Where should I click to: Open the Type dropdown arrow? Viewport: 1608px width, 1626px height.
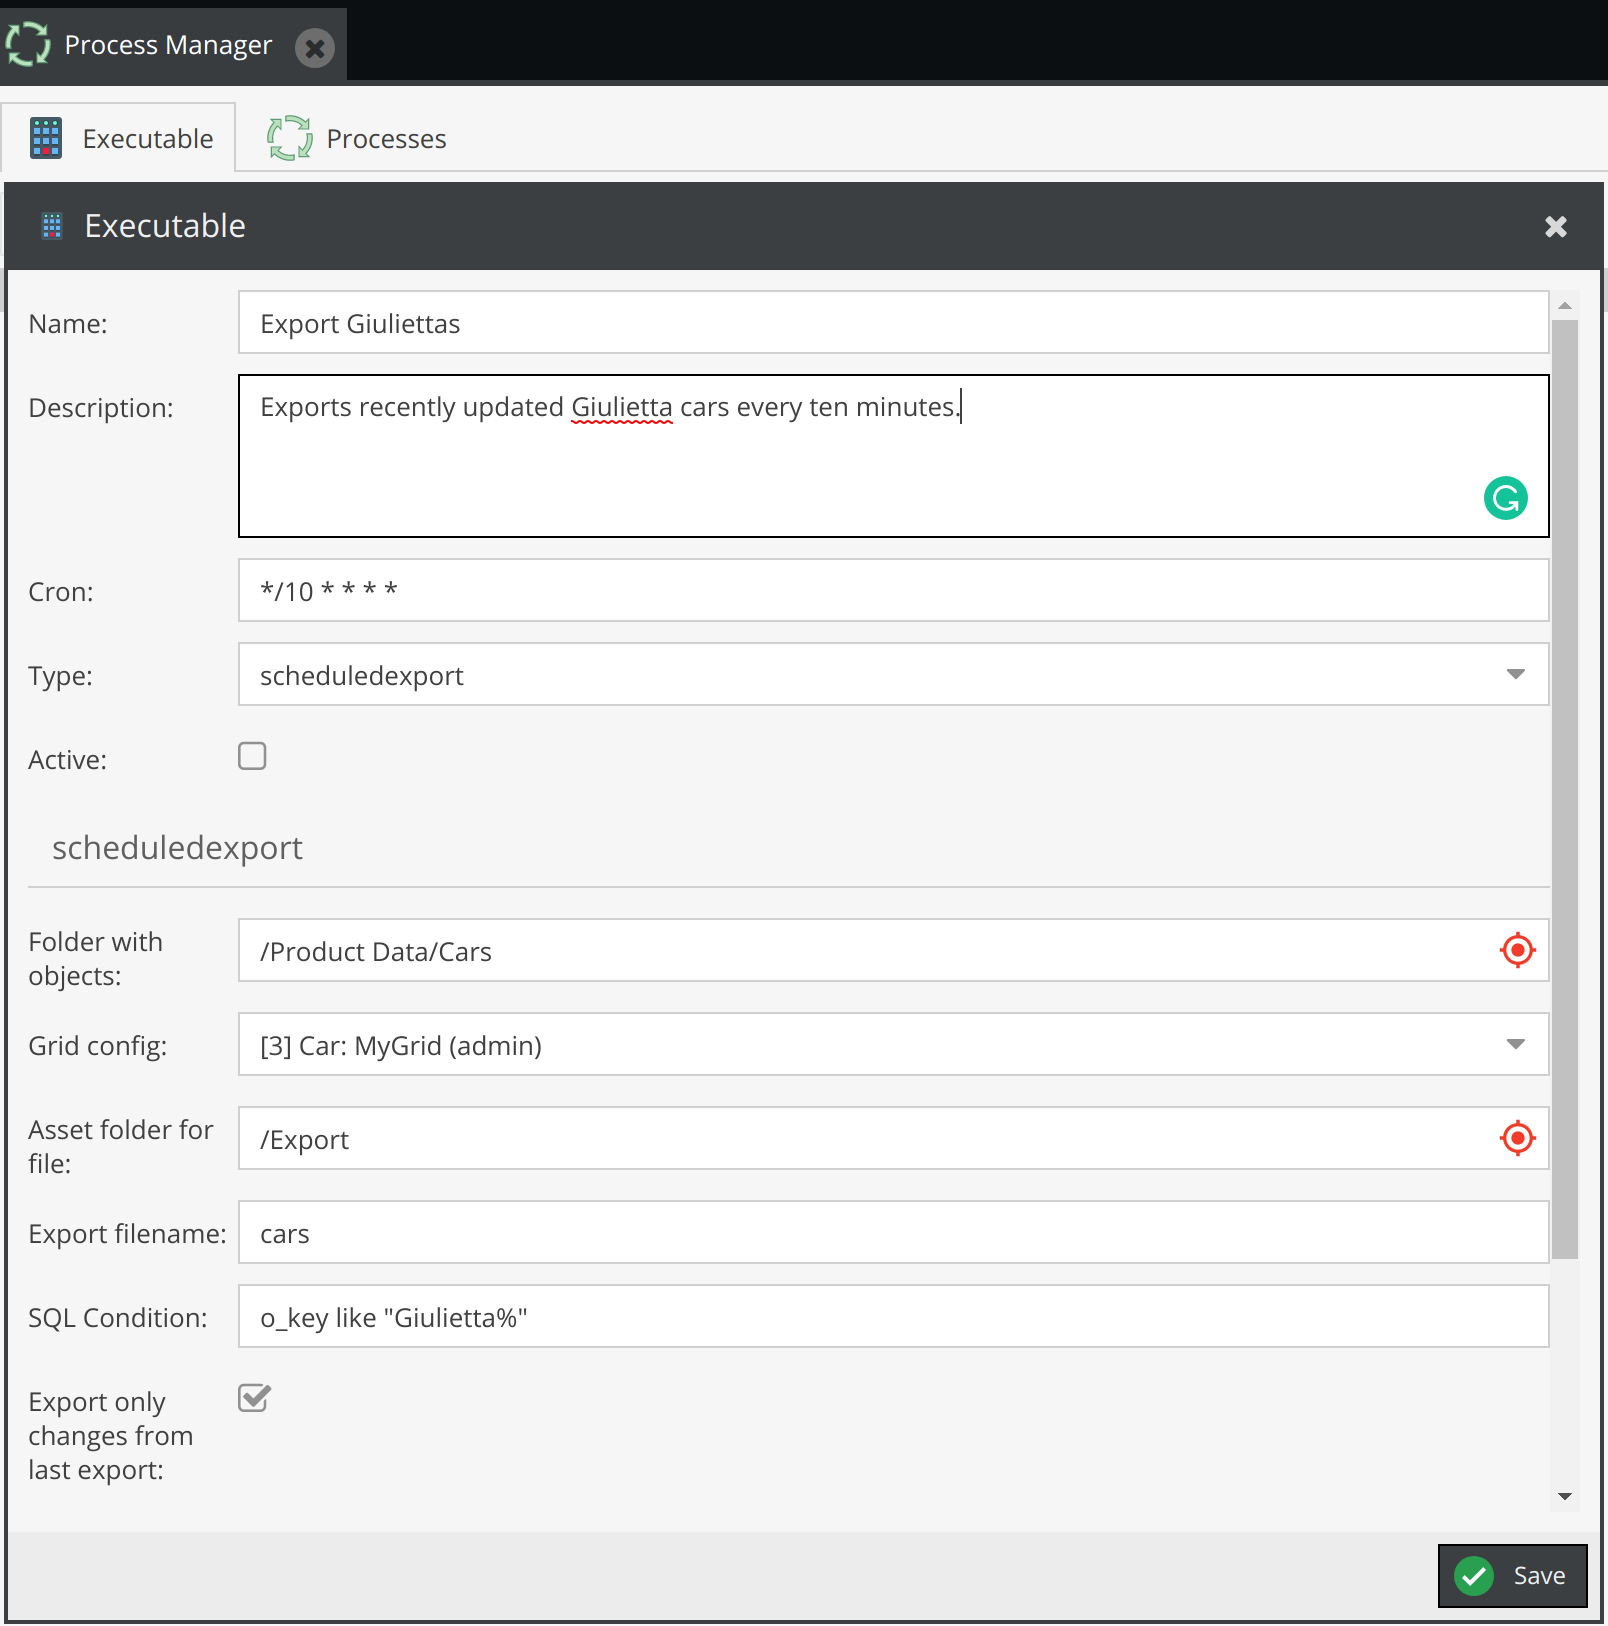1516,675
